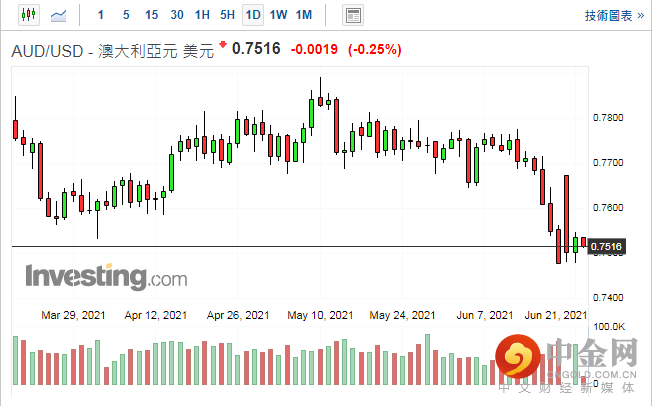Select the 5 minute timeframe
This screenshot has width=652, height=406.
click(x=126, y=15)
